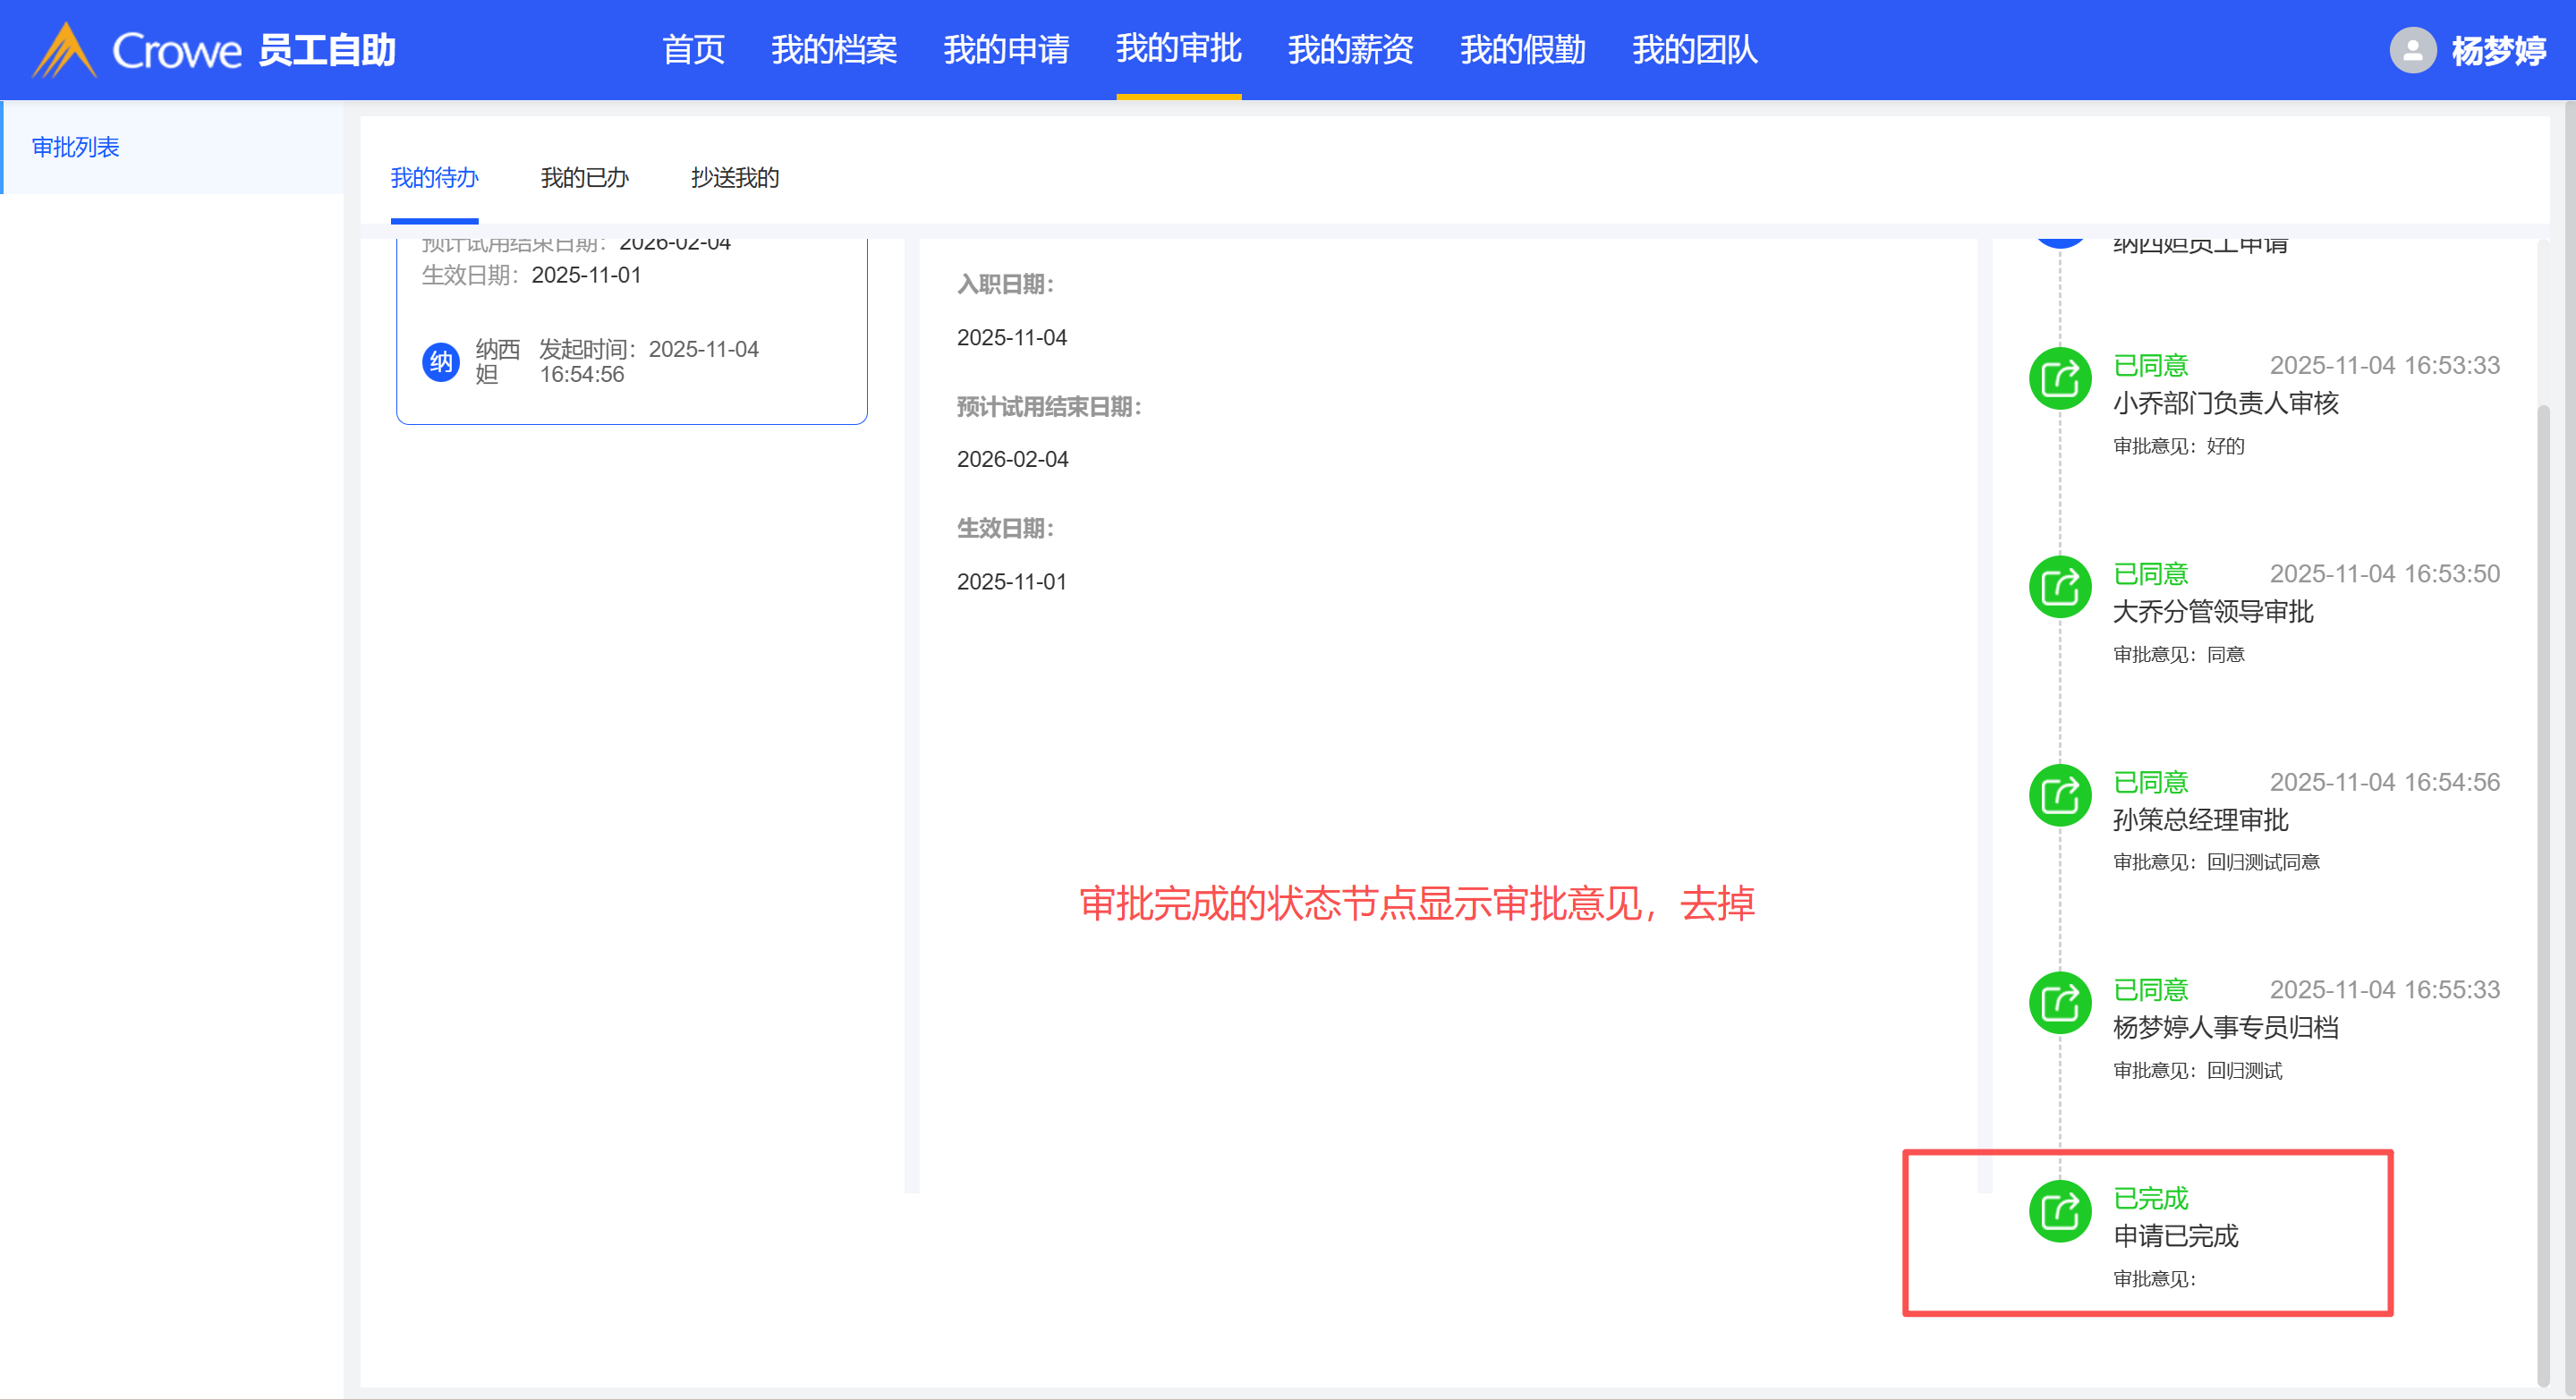
Task: Select the 我的待办 tab
Action: click(434, 178)
